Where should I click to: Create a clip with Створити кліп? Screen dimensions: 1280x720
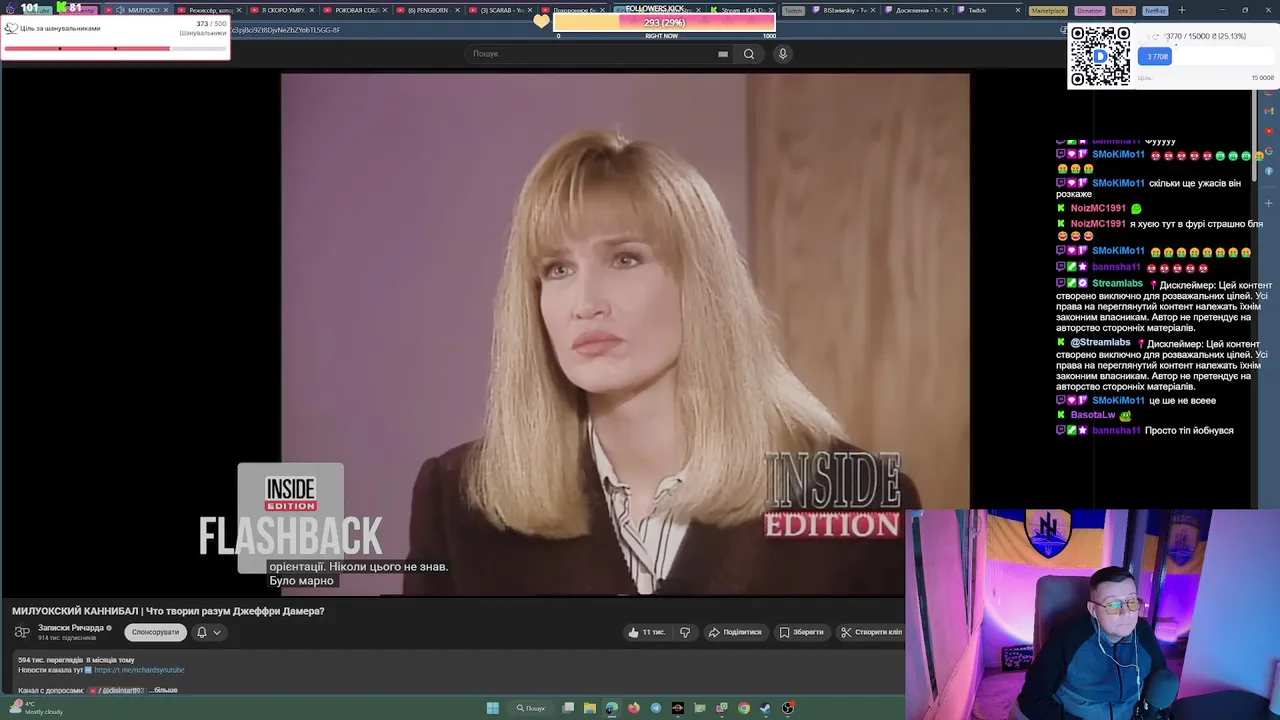point(871,632)
